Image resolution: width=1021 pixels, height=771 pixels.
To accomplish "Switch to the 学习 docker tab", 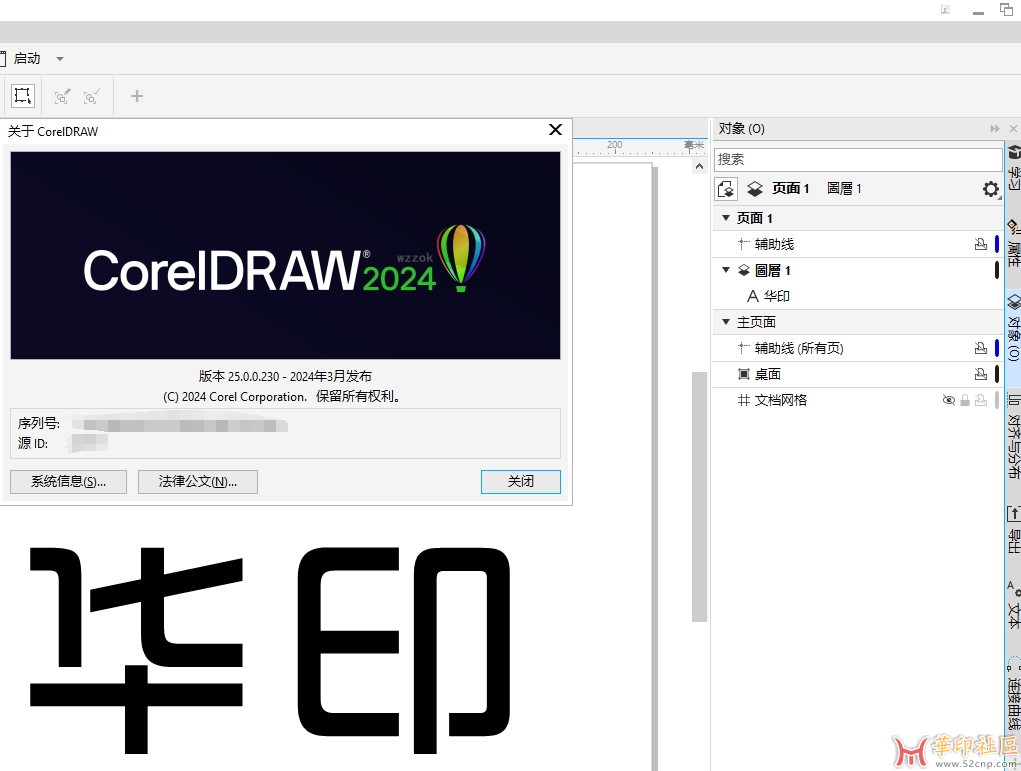I will pyautogui.click(x=1014, y=168).
